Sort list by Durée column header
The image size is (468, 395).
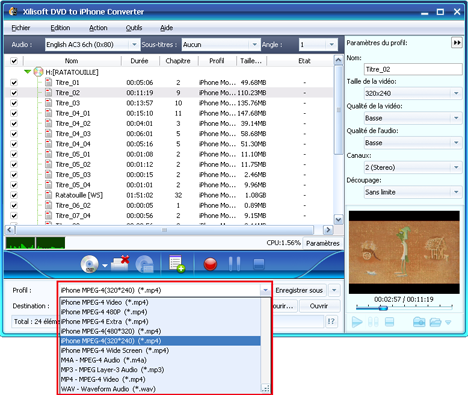[139, 61]
